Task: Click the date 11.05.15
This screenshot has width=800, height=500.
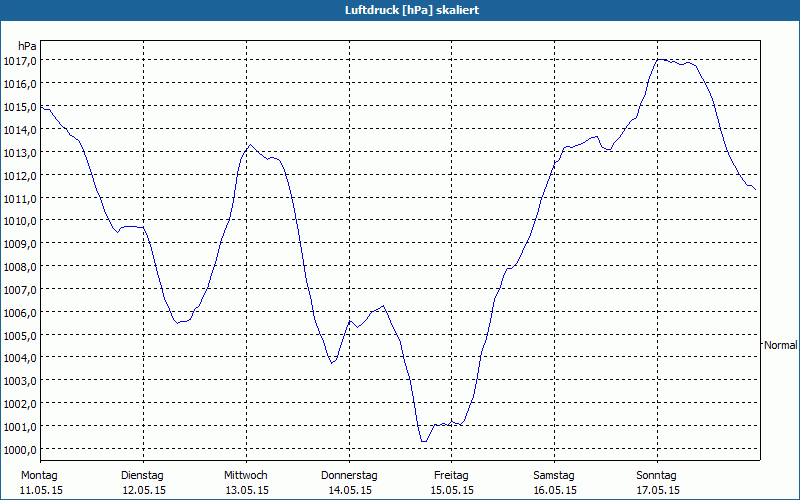Action: pos(41,491)
